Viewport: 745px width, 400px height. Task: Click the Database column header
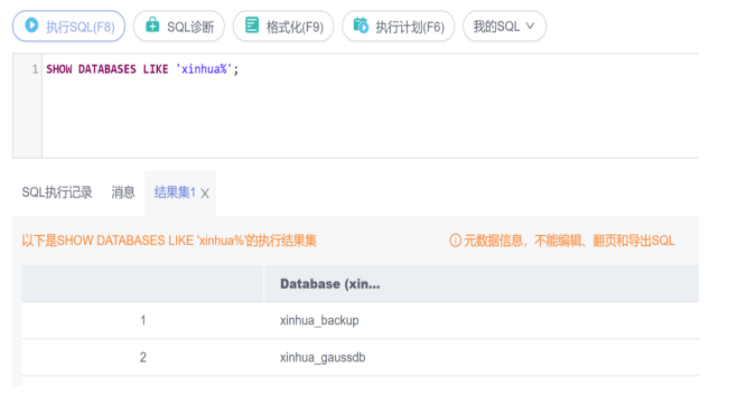point(330,284)
